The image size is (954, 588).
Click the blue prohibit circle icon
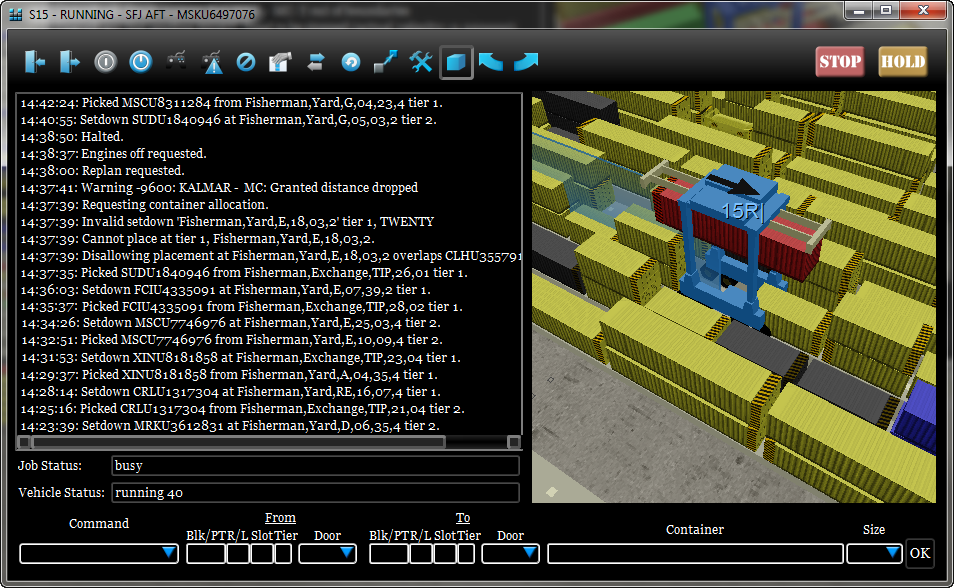click(246, 62)
